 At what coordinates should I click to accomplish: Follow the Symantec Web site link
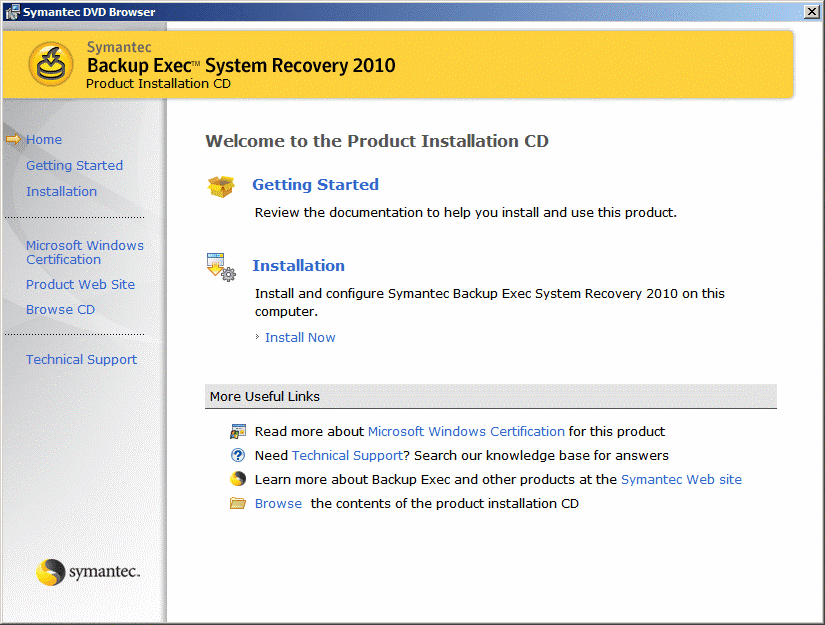pos(681,480)
